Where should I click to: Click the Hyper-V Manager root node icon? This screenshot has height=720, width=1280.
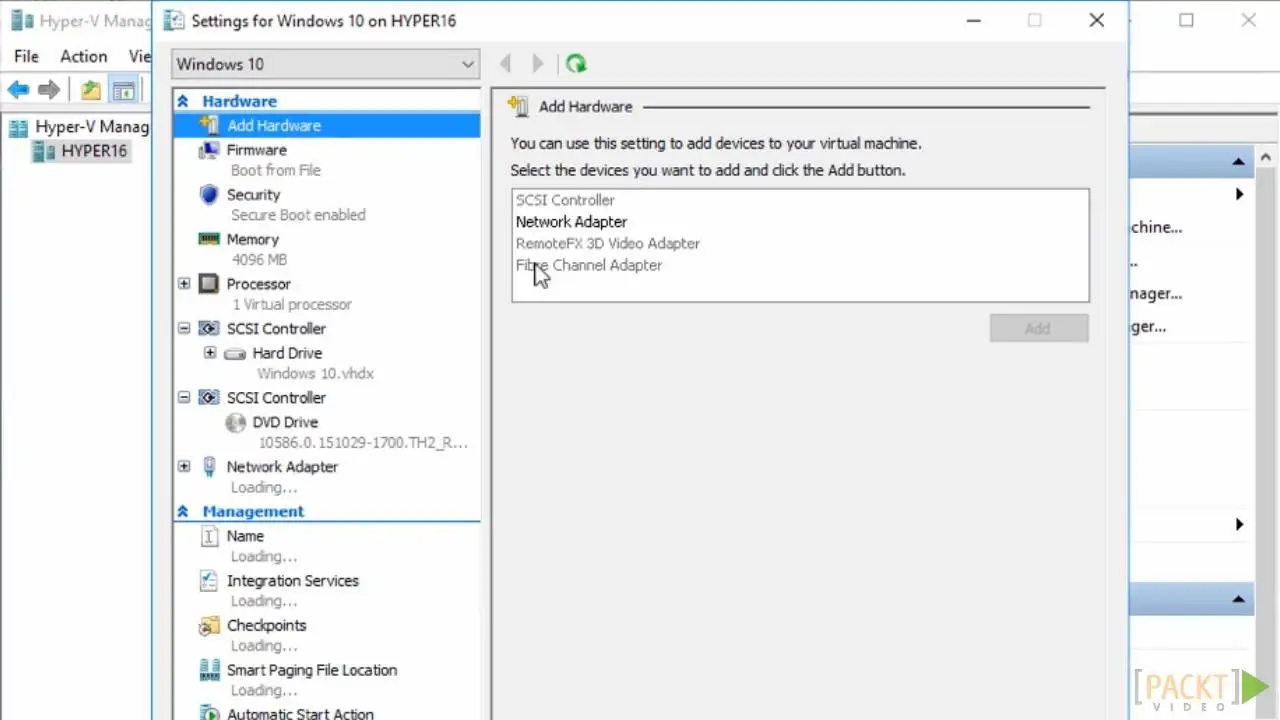coord(19,127)
